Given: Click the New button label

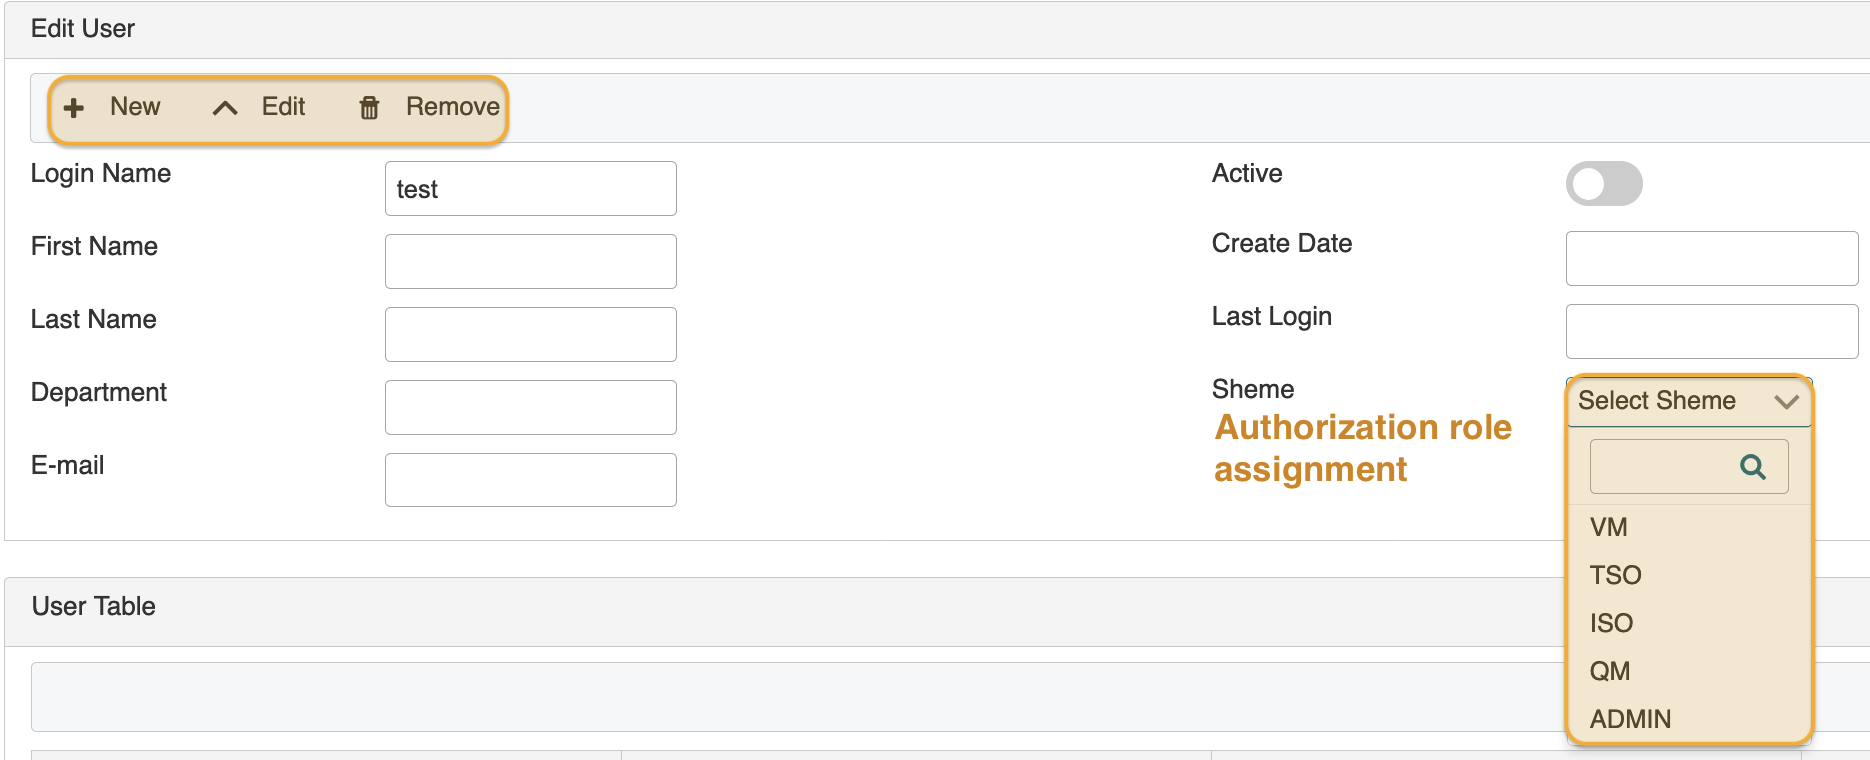Looking at the screenshot, I should click(135, 107).
